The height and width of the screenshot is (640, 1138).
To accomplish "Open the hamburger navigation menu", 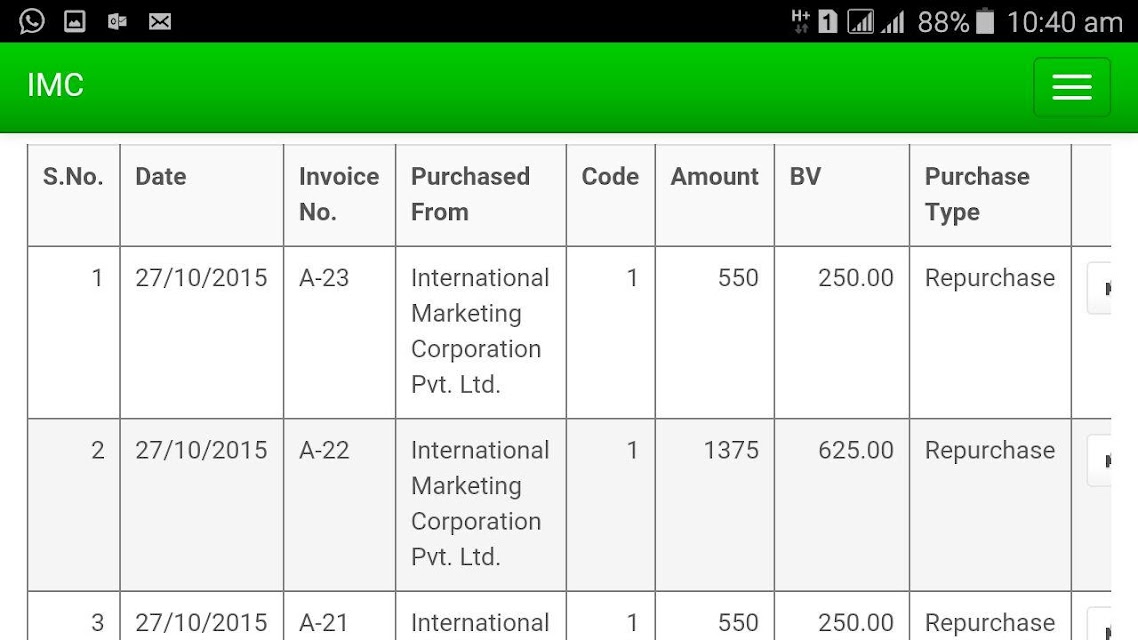I will pyautogui.click(x=1072, y=87).
